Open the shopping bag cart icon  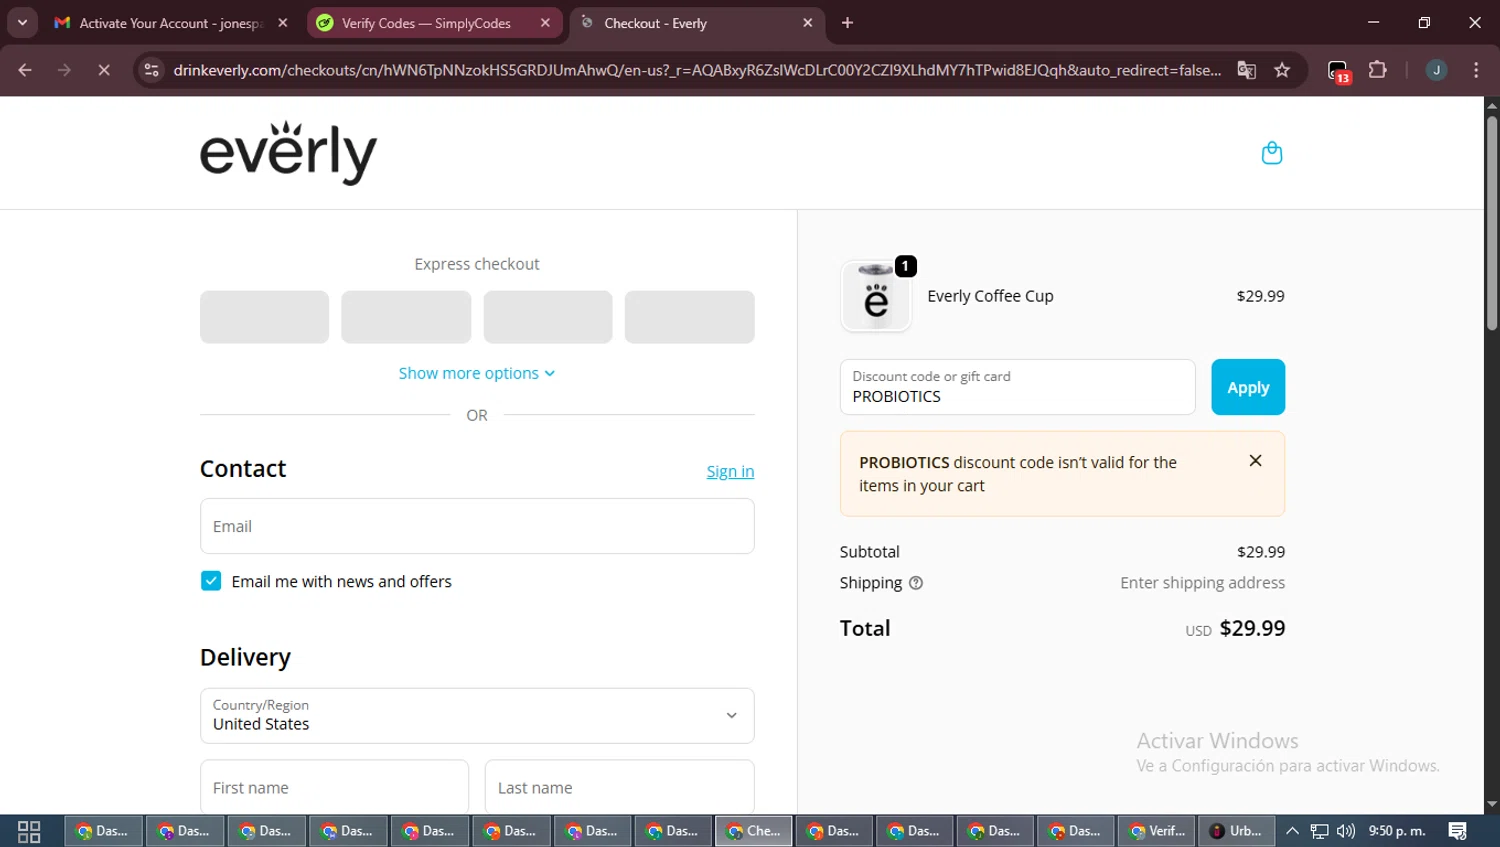click(1271, 153)
